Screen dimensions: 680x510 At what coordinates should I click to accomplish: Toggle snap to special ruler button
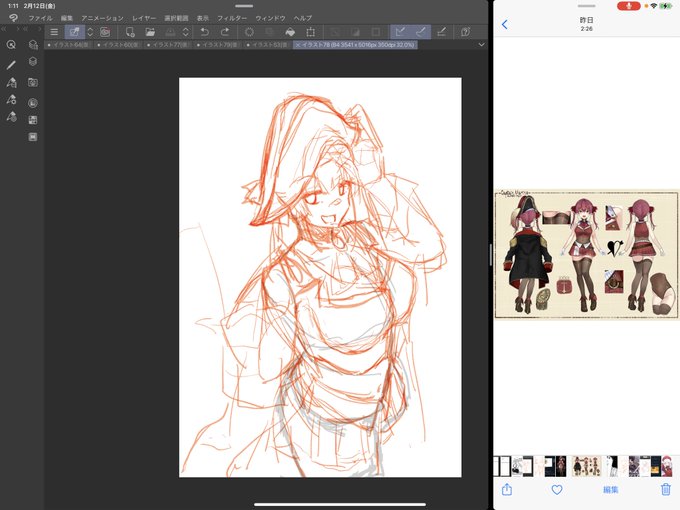[x=421, y=32]
